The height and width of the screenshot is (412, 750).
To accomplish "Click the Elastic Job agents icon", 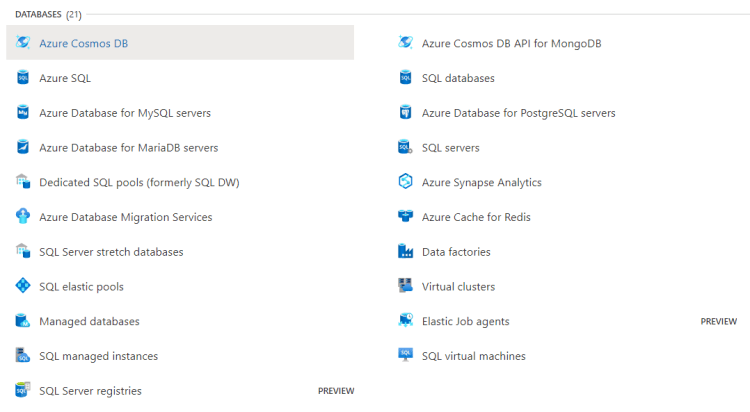I will (x=406, y=321).
